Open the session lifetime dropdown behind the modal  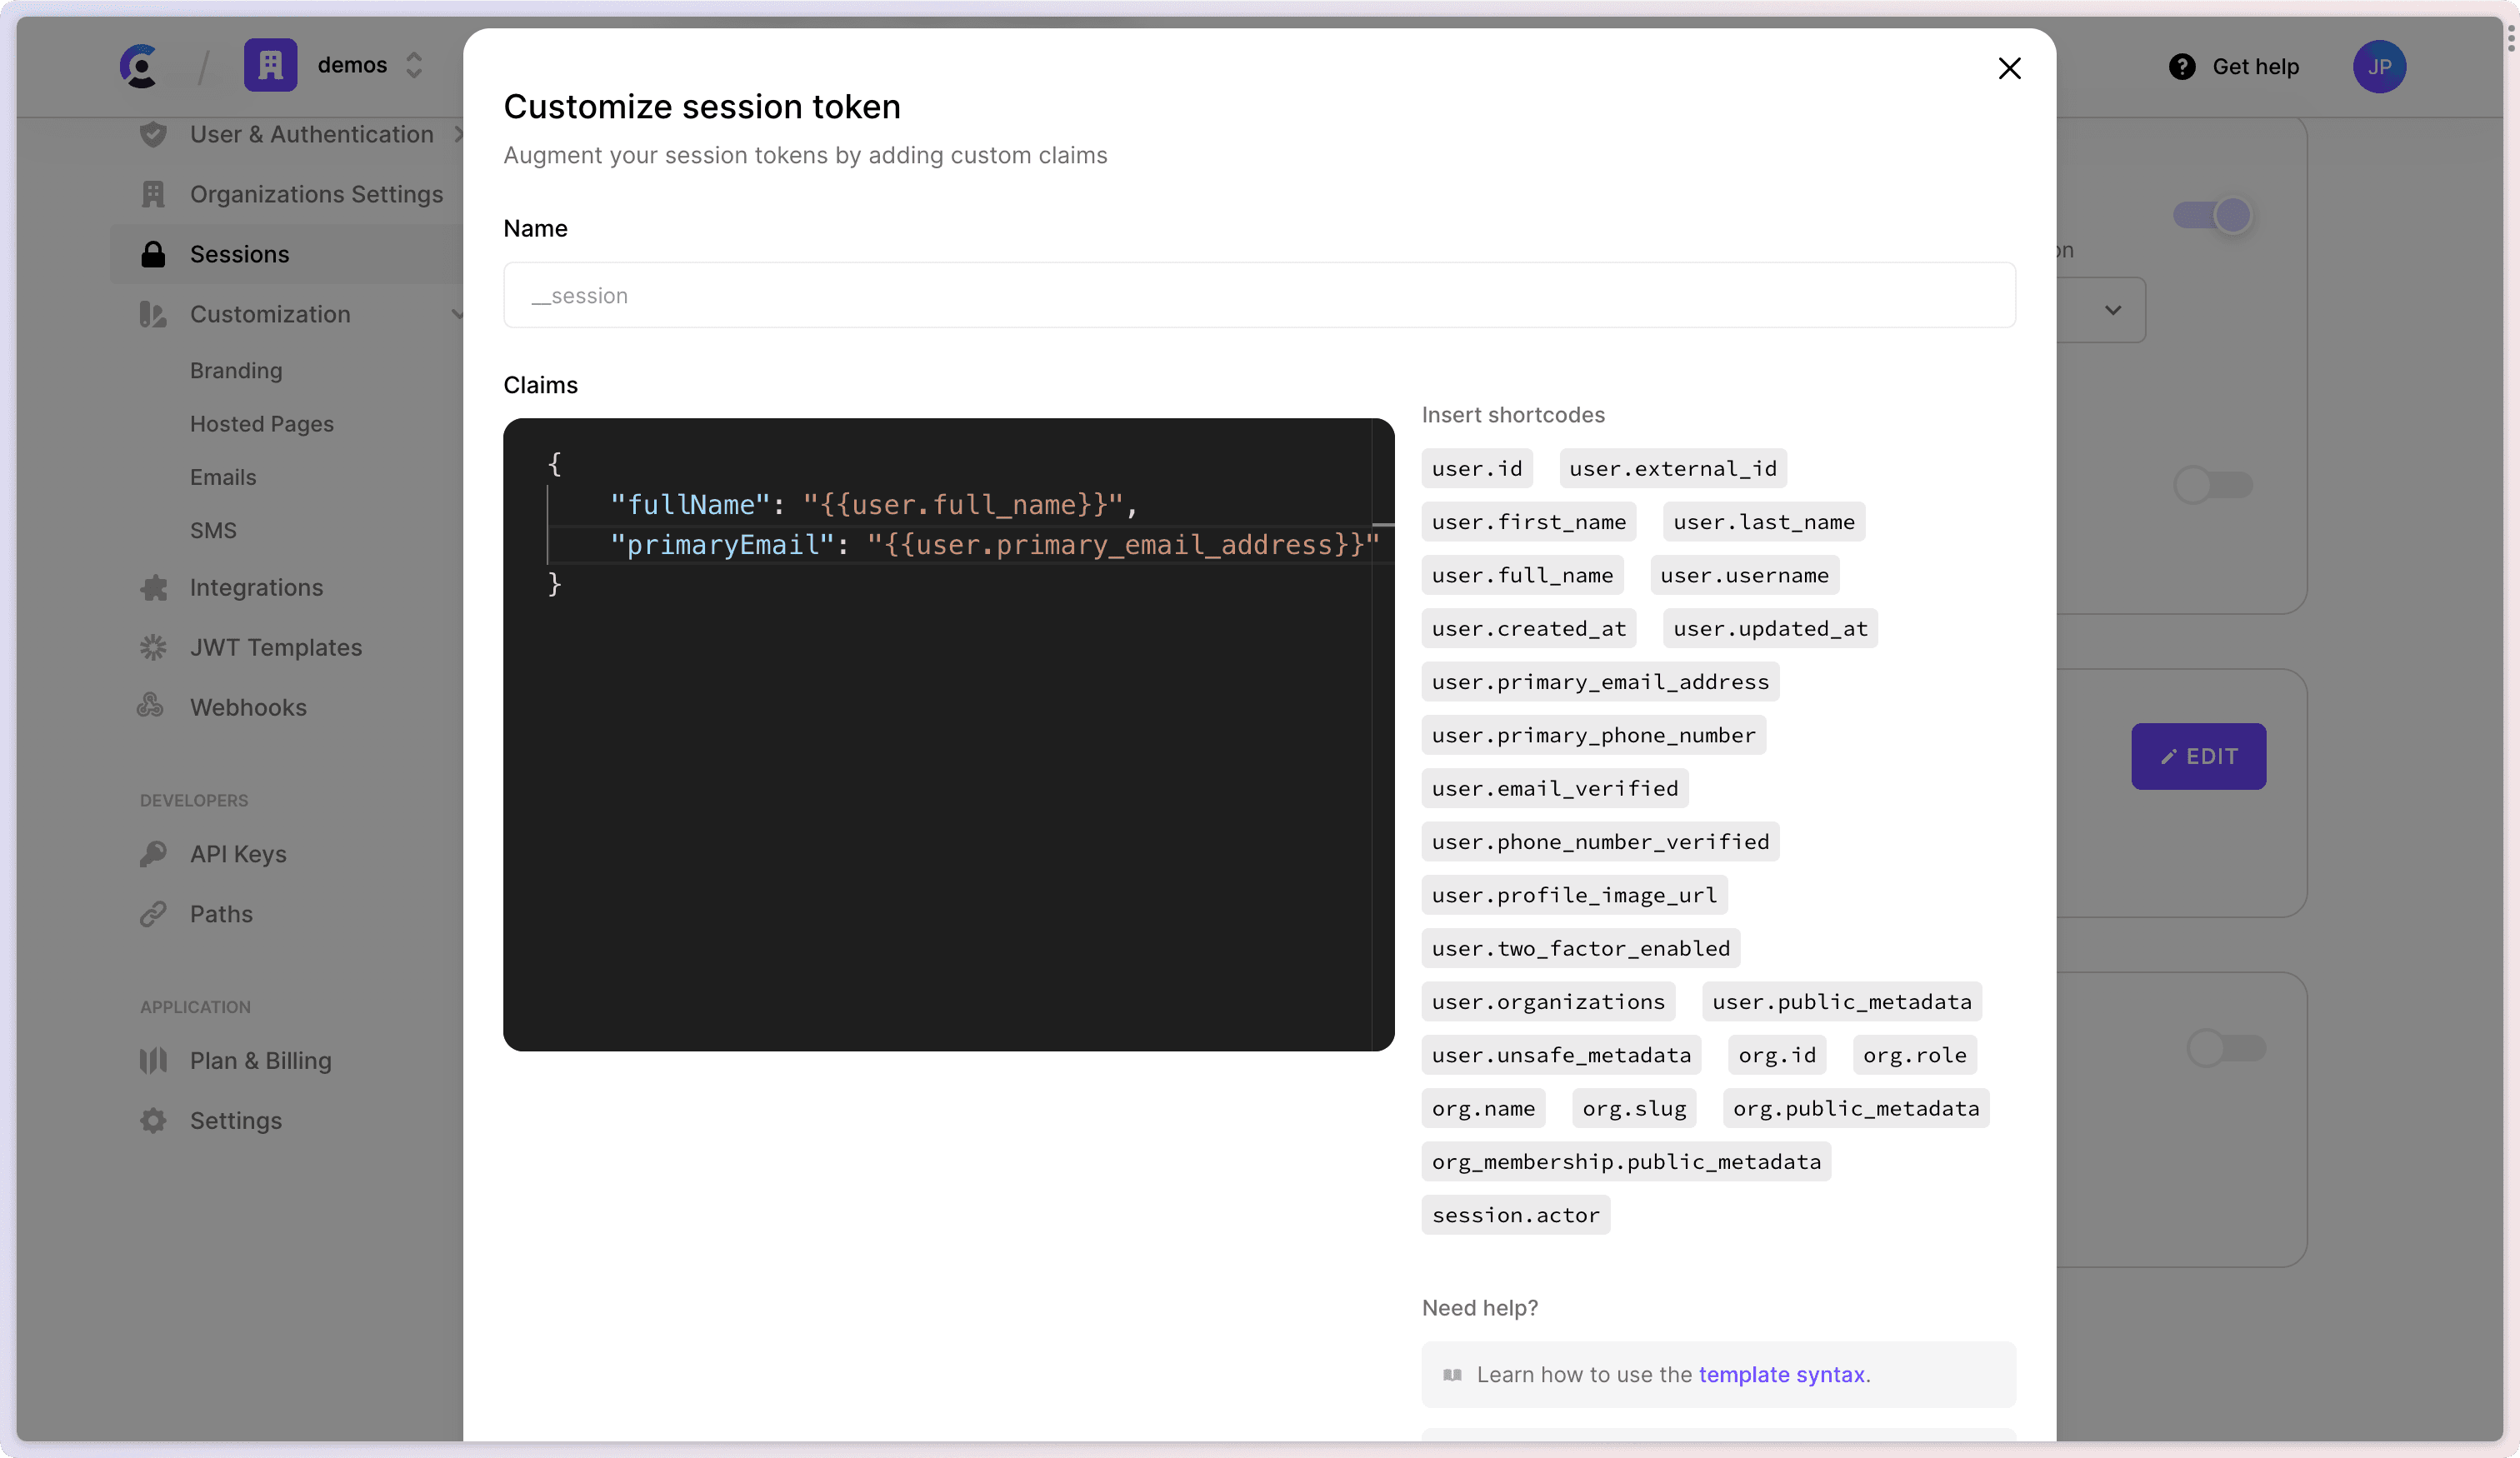click(2112, 309)
